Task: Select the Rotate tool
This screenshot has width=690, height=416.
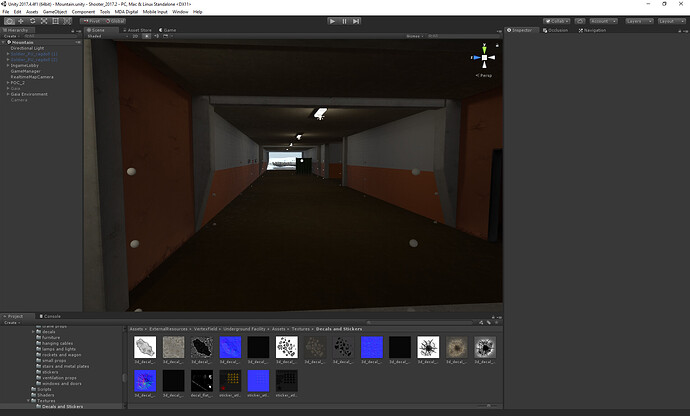Action: pos(33,21)
